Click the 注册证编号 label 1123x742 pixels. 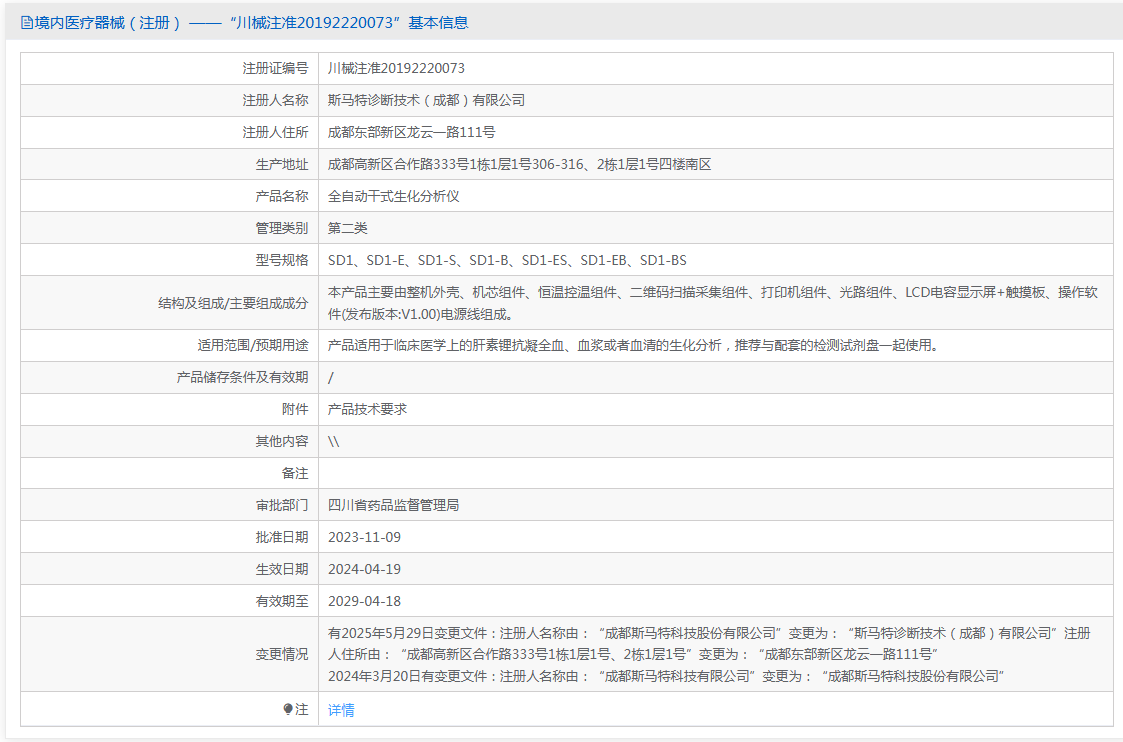click(x=275, y=68)
